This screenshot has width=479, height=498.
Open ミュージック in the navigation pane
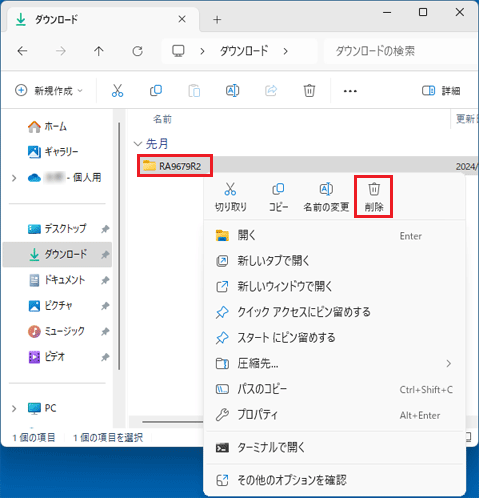[x=56, y=331]
